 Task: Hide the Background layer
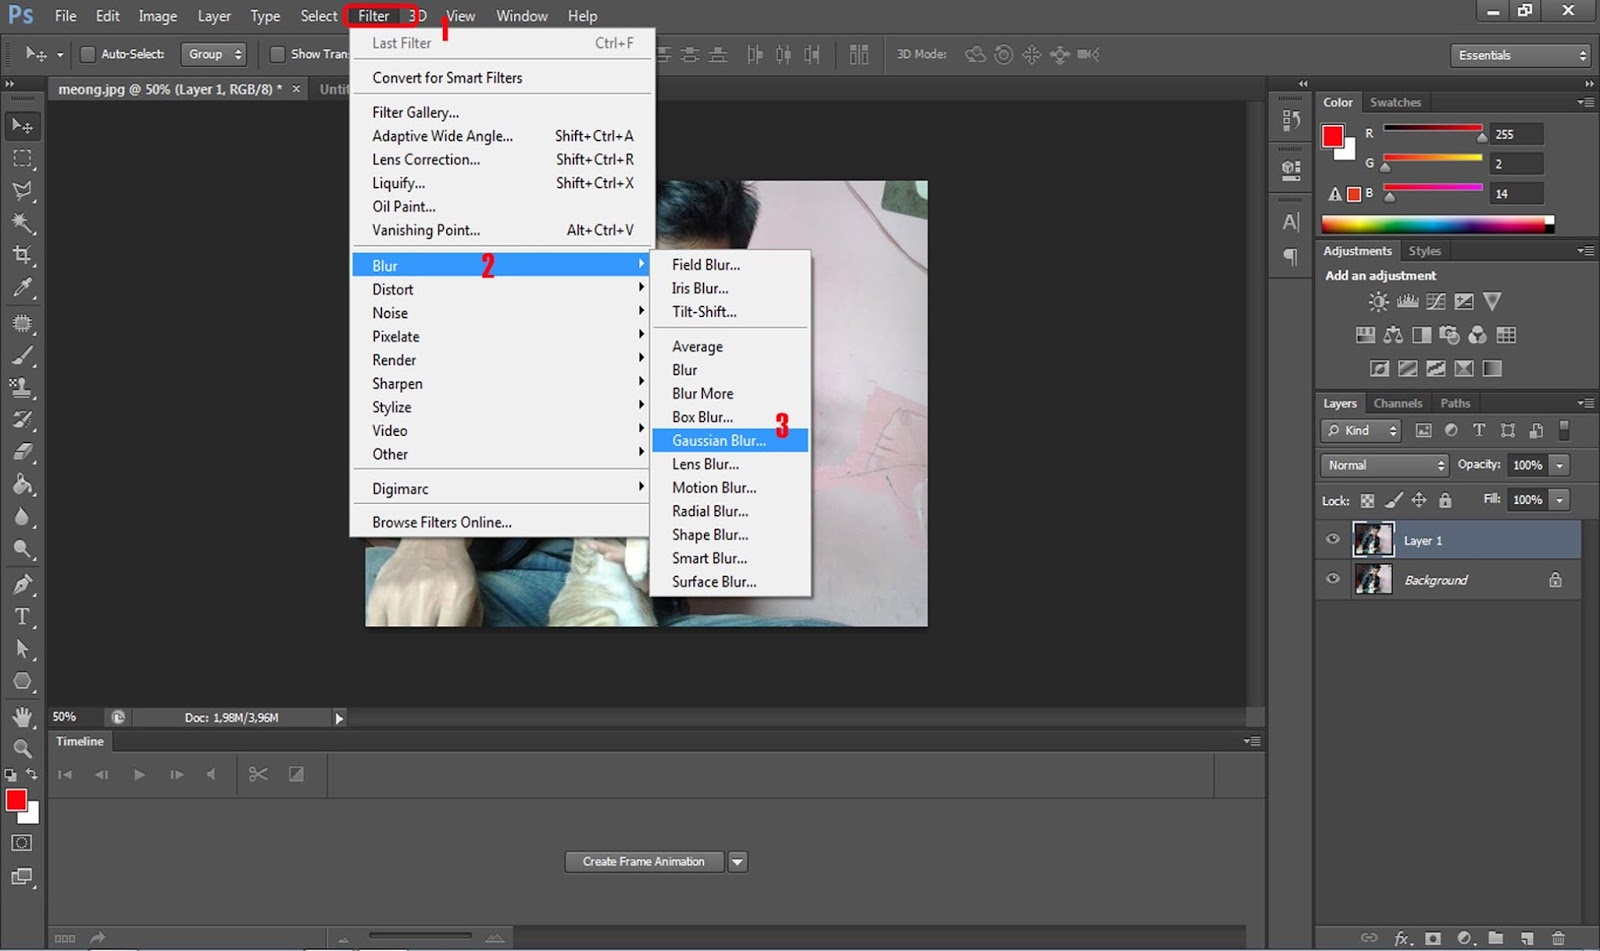click(x=1332, y=579)
